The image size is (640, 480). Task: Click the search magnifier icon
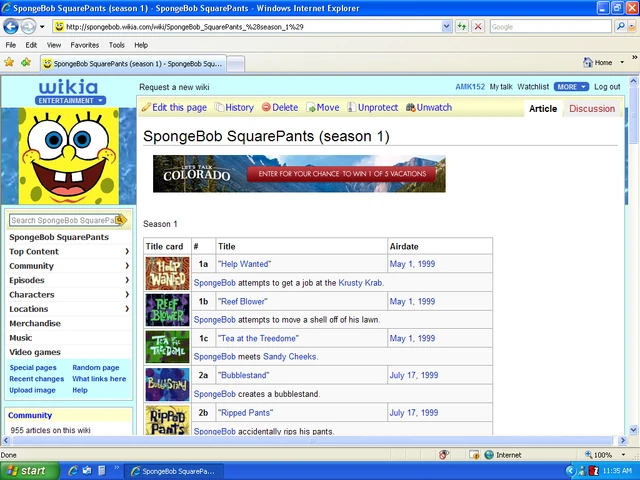(x=621, y=27)
